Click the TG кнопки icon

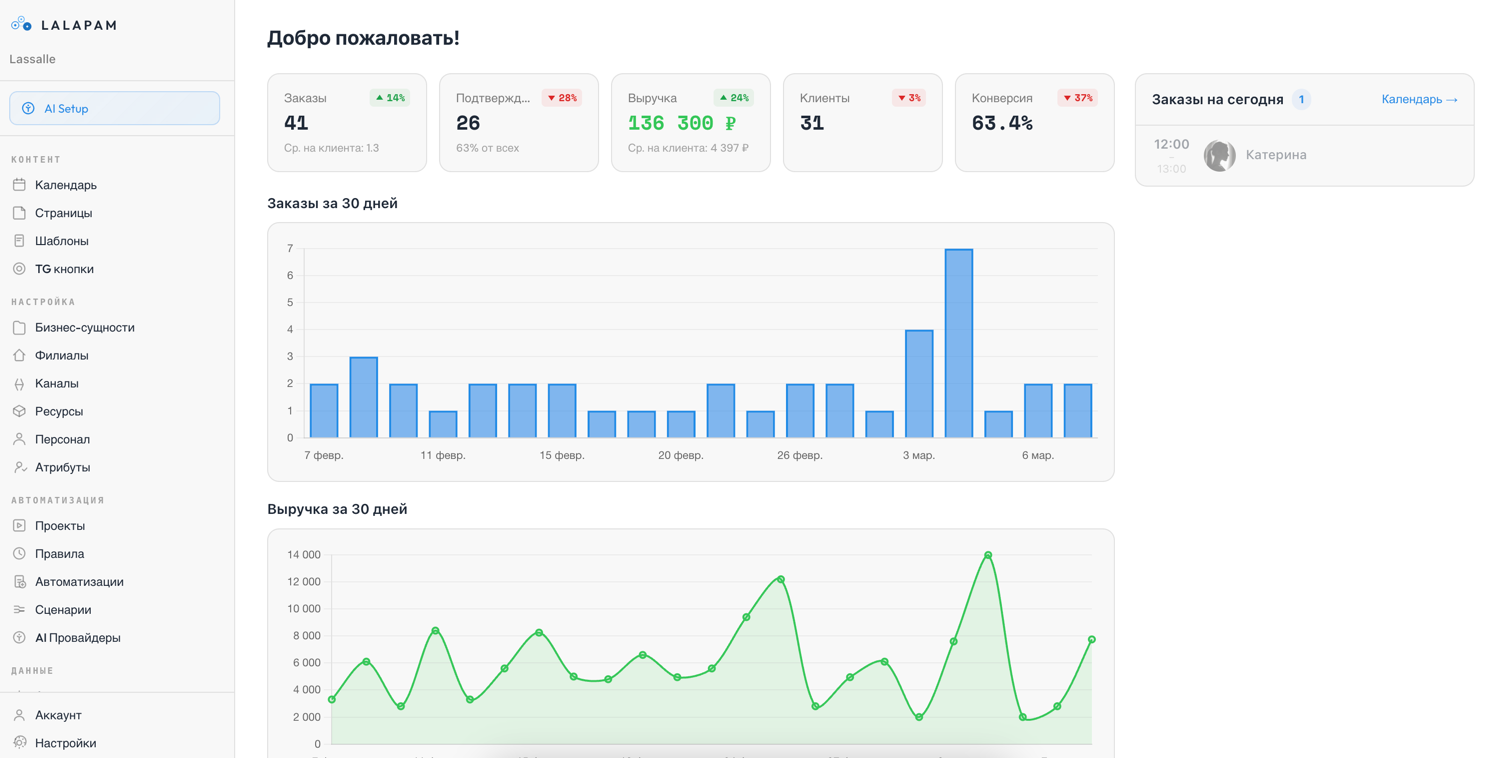click(19, 269)
